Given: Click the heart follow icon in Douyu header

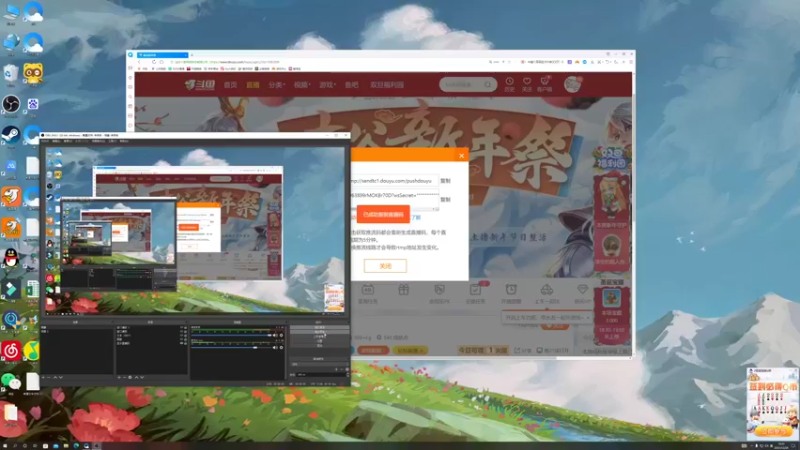Looking at the screenshot, I should click(527, 82).
